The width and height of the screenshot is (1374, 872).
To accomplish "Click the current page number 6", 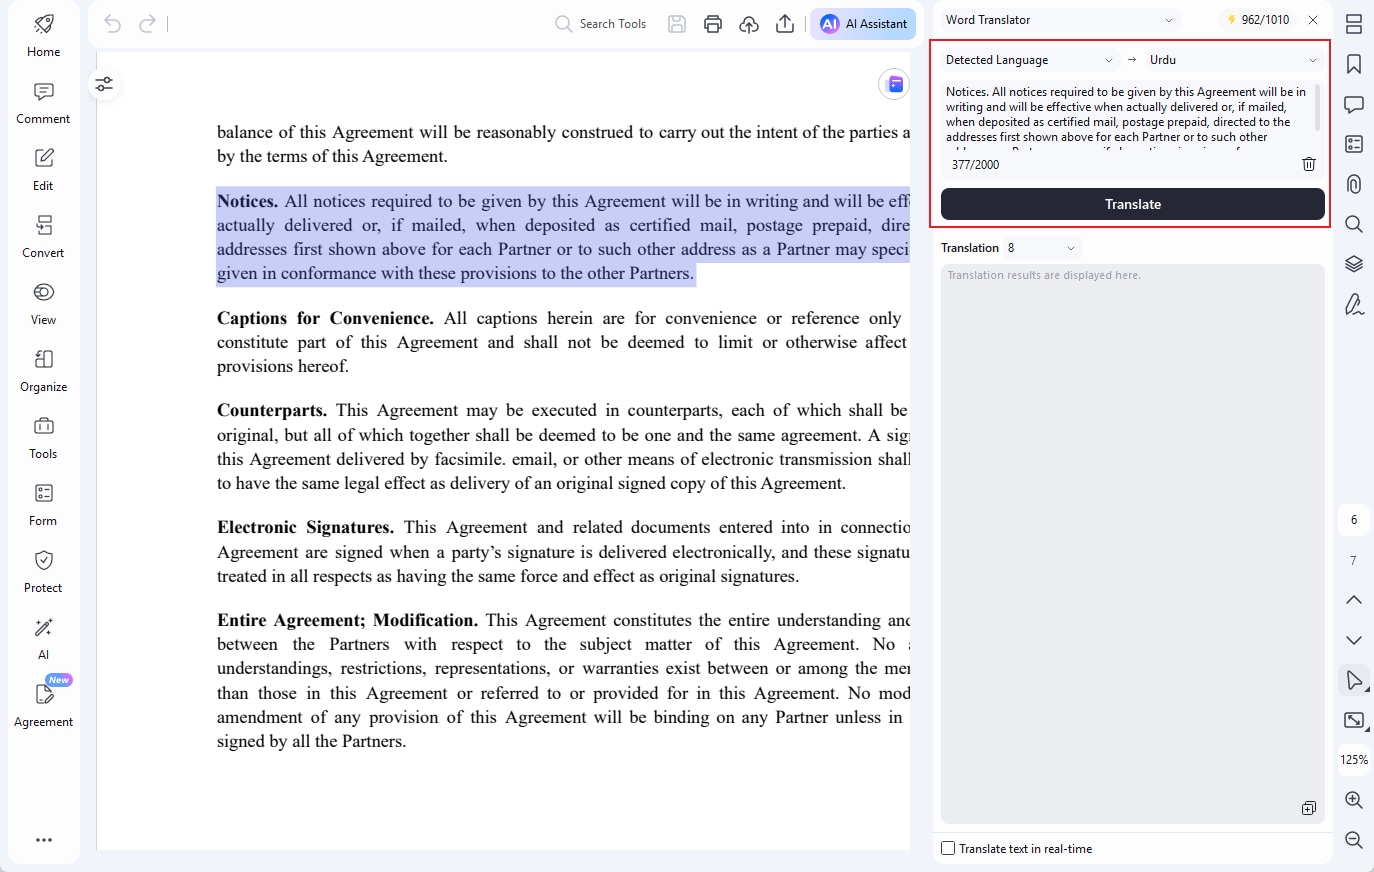I will pos(1354,520).
